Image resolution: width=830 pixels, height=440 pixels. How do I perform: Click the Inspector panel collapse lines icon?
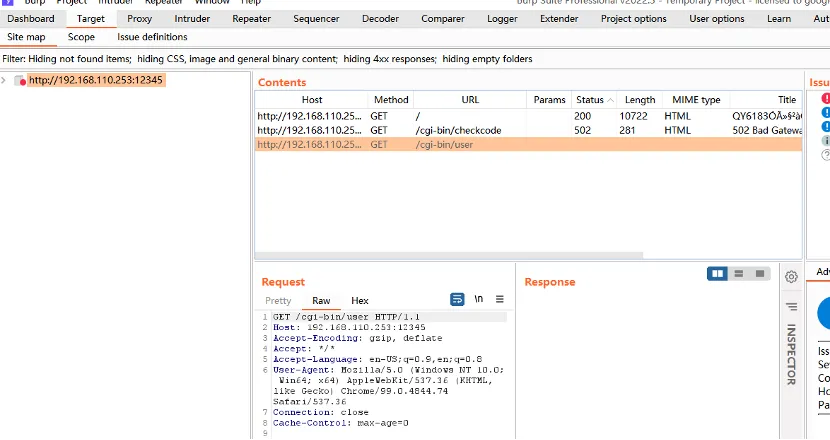(x=791, y=307)
